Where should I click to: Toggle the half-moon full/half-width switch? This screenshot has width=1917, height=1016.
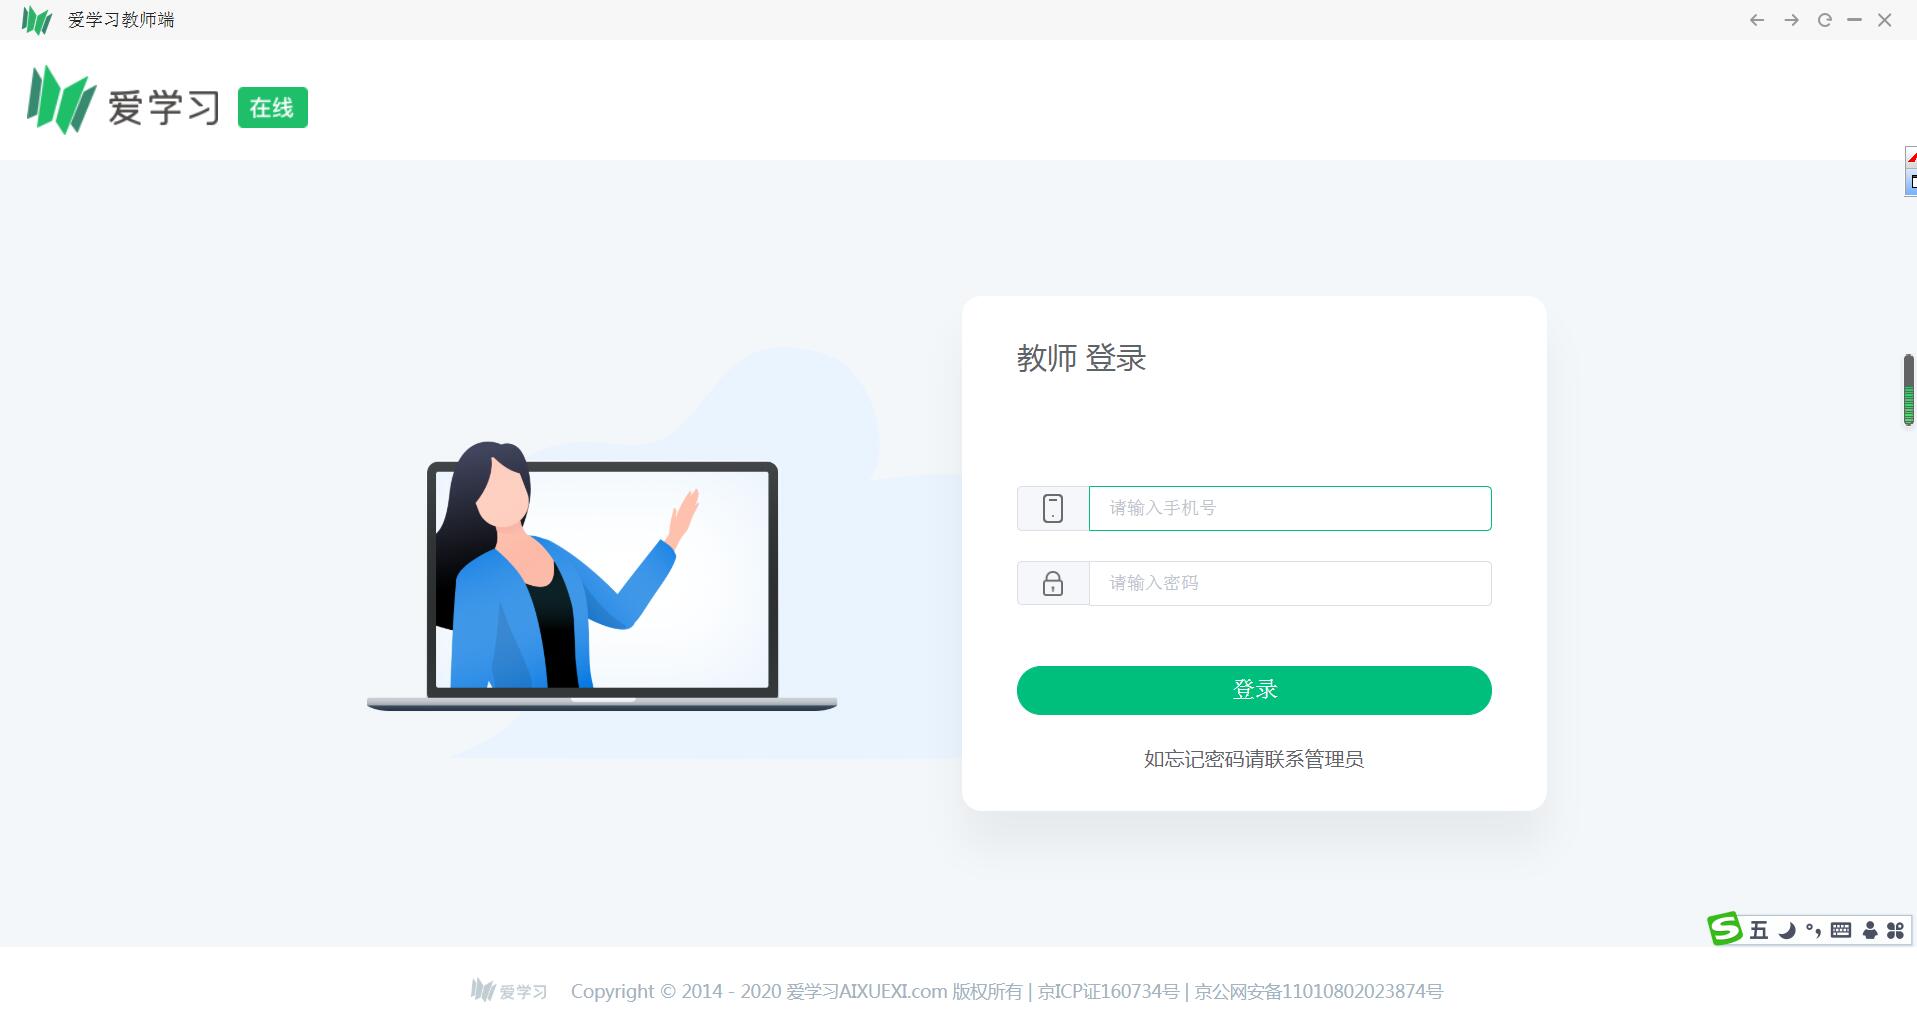pos(1787,930)
